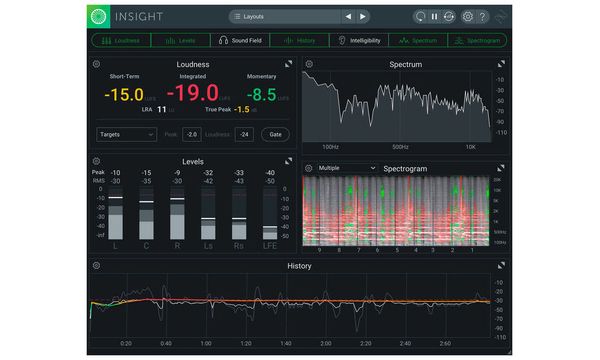Toggle the Intelligibility module tab
This screenshot has height=360, width=600.
(359, 40)
